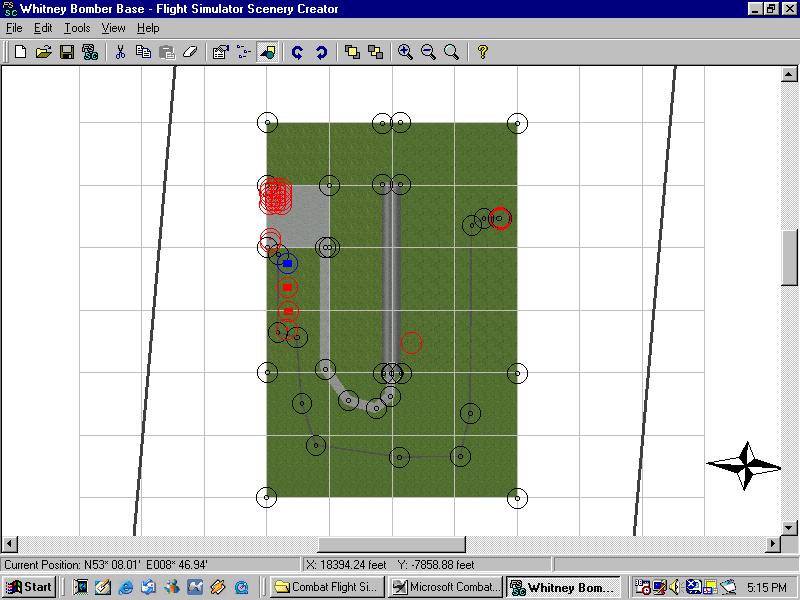Click the bring to front icon
This screenshot has height=600, width=800.
pos(352,52)
